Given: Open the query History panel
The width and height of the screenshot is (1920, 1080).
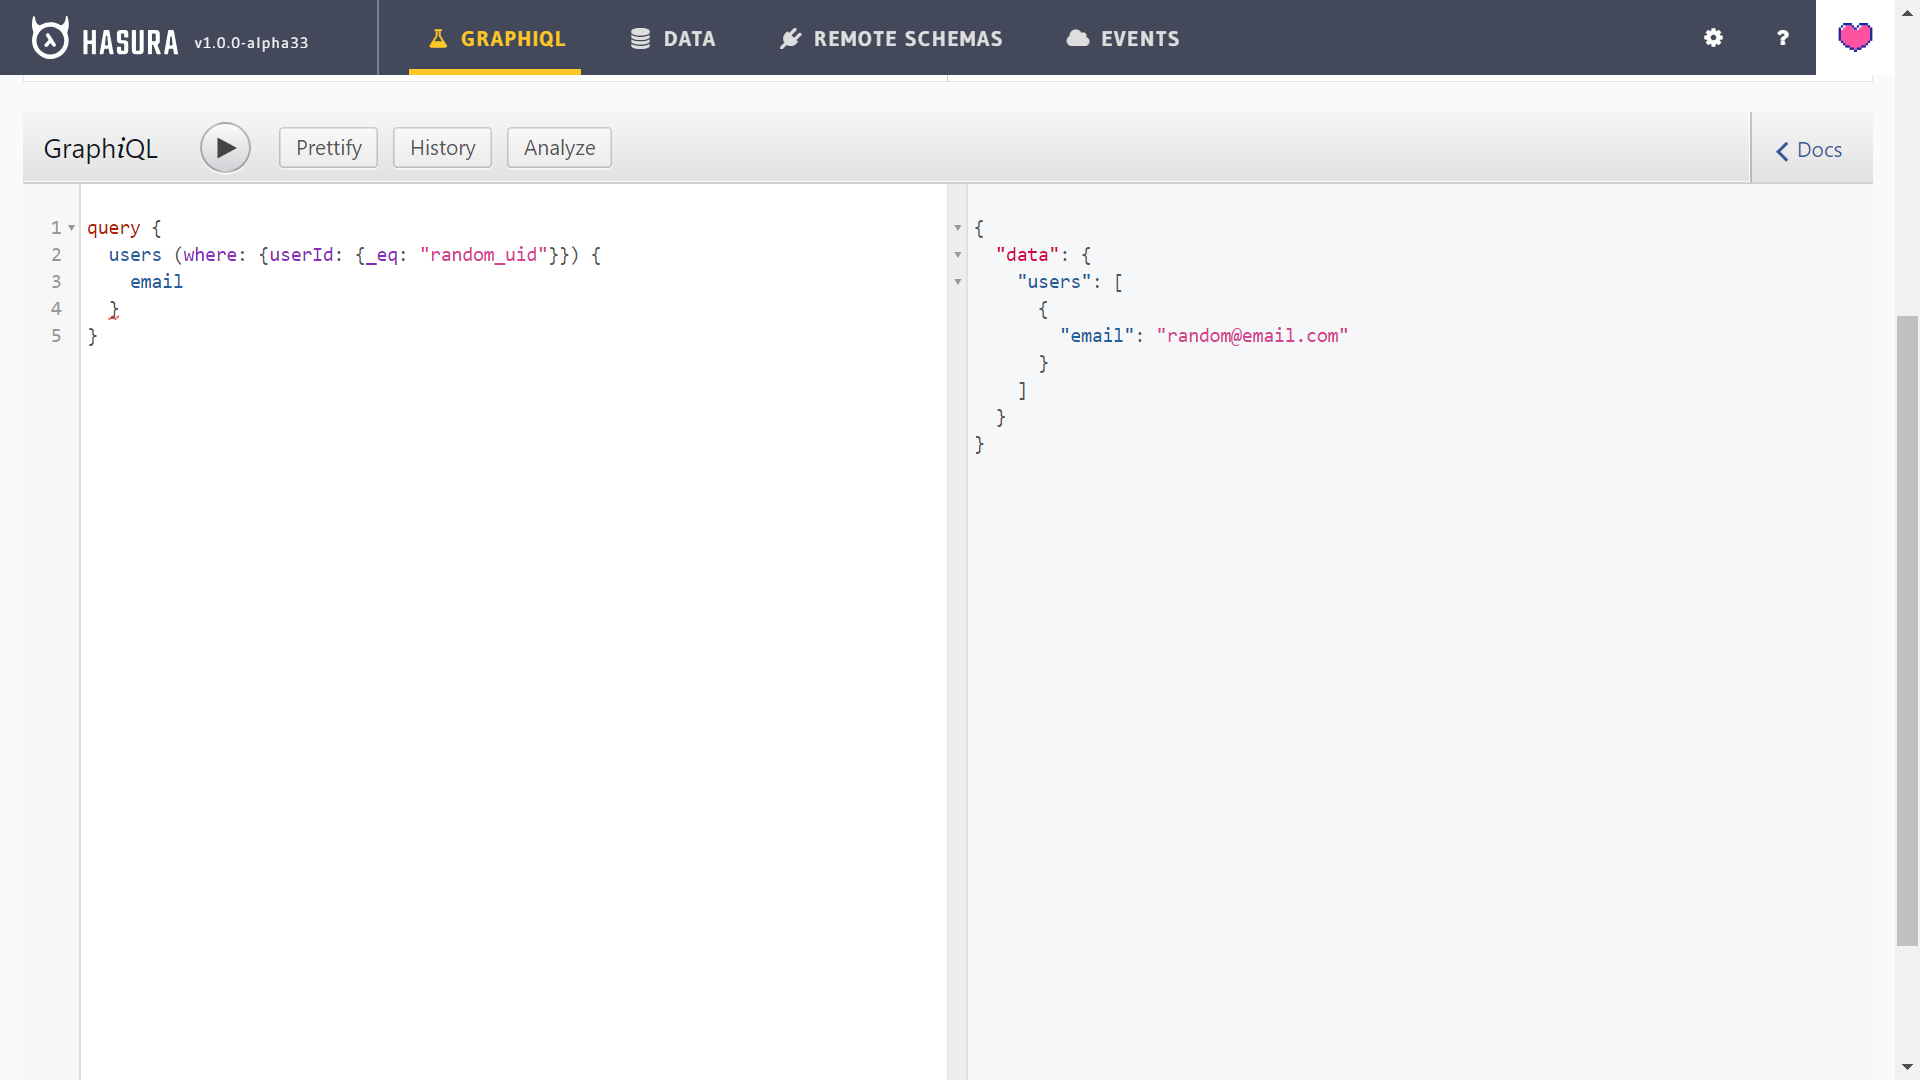Looking at the screenshot, I should pos(442,148).
